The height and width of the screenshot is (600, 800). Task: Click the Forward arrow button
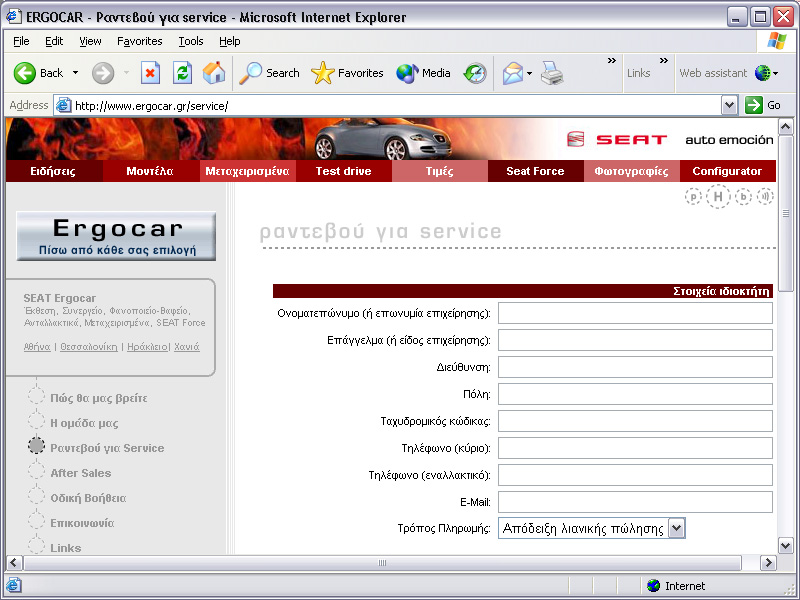103,73
